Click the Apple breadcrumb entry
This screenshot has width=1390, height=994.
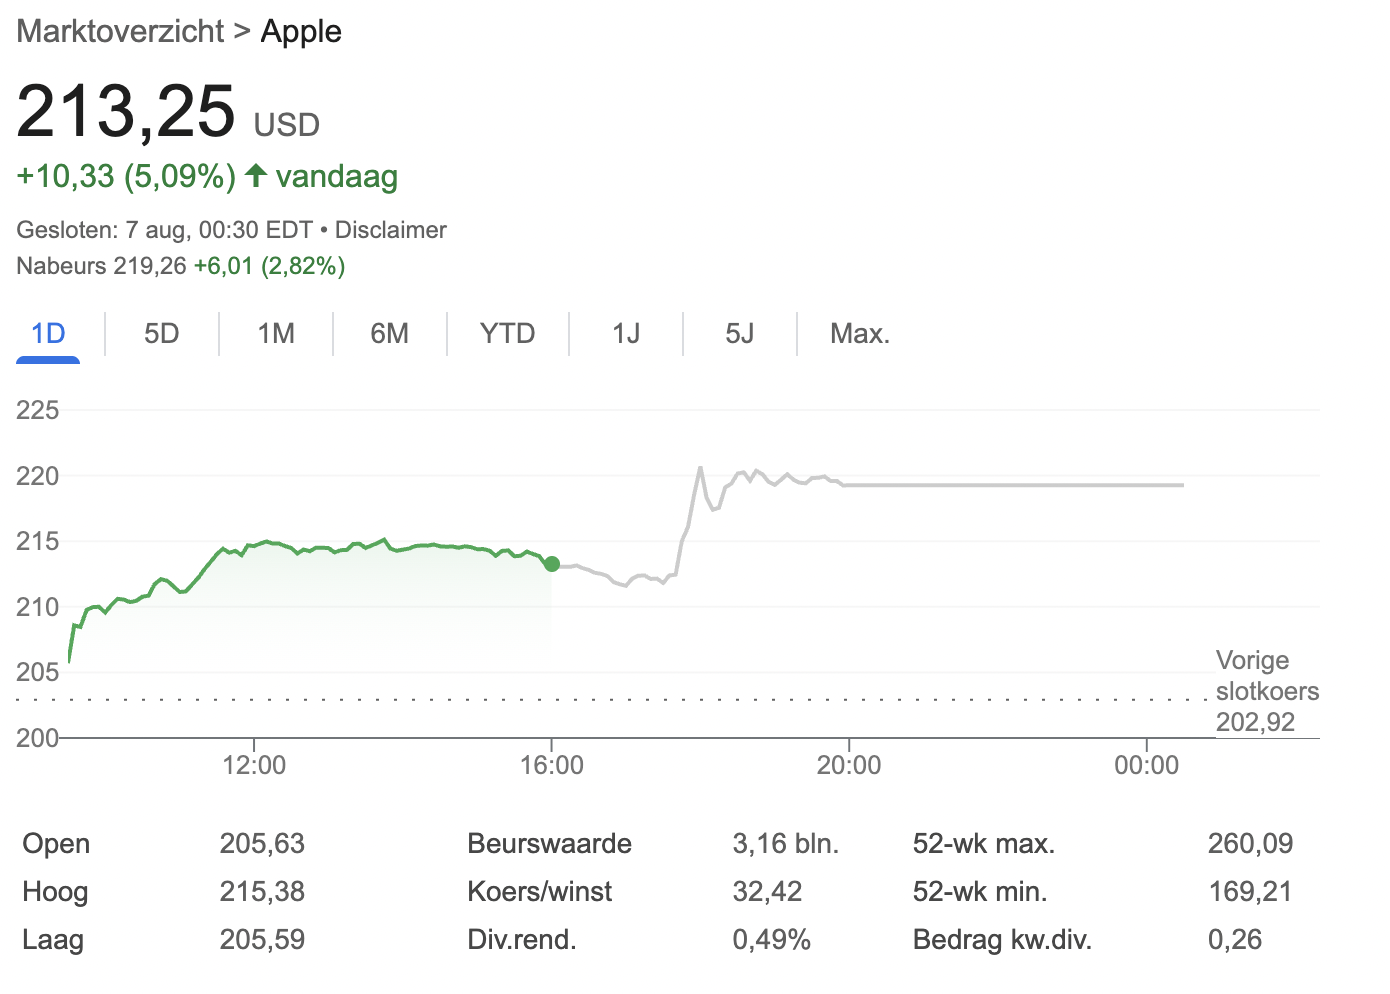tap(301, 31)
